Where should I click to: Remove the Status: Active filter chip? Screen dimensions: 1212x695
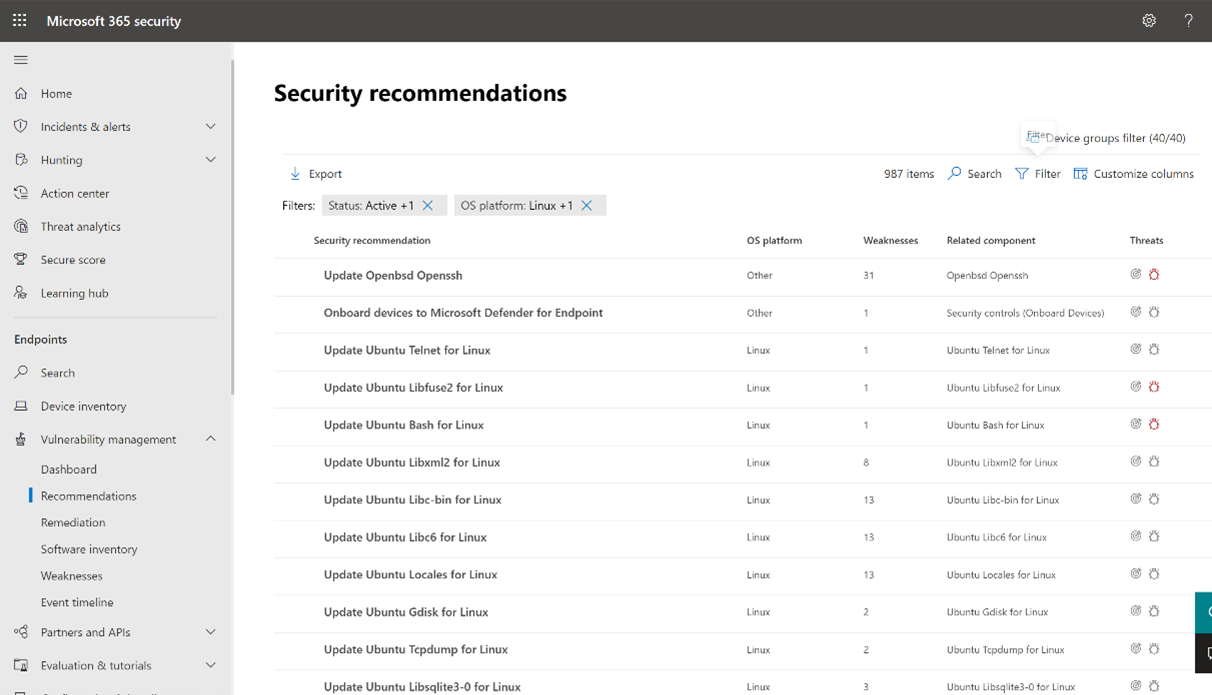click(x=428, y=204)
